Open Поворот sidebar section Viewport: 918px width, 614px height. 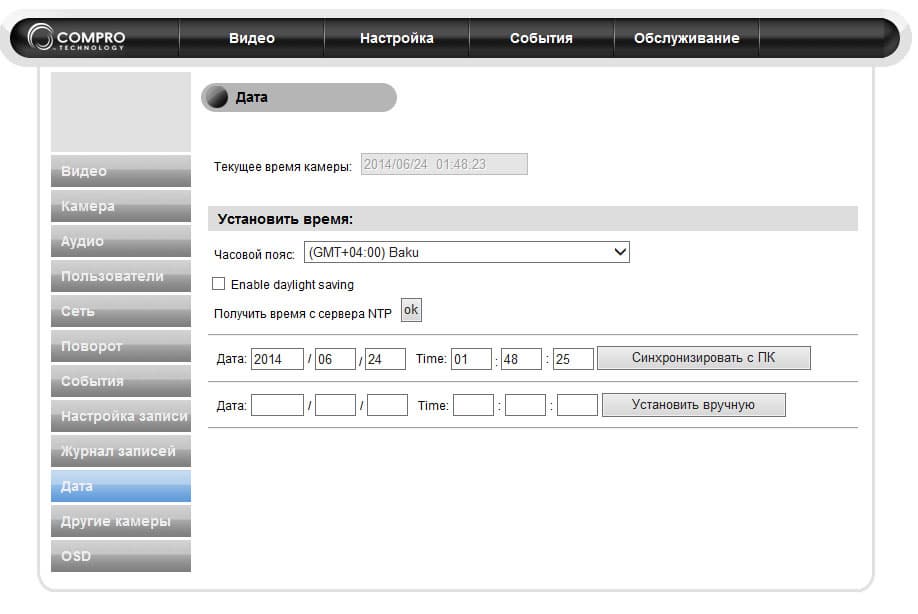[121, 346]
